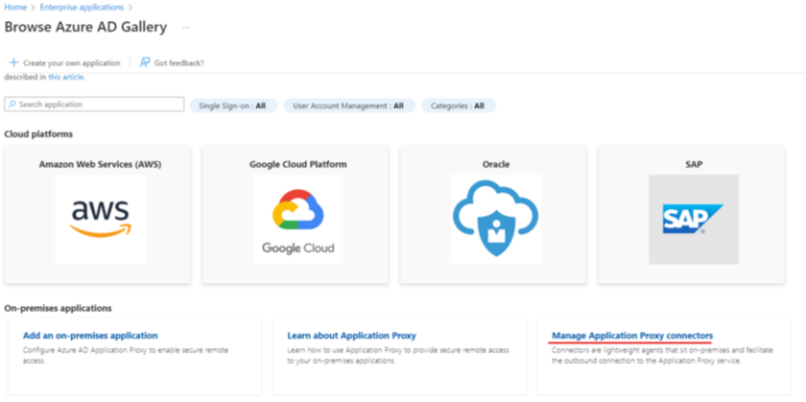Image resolution: width=806 pixels, height=402 pixels.
Task: Go to Home breadcrumb
Action: tap(15, 7)
